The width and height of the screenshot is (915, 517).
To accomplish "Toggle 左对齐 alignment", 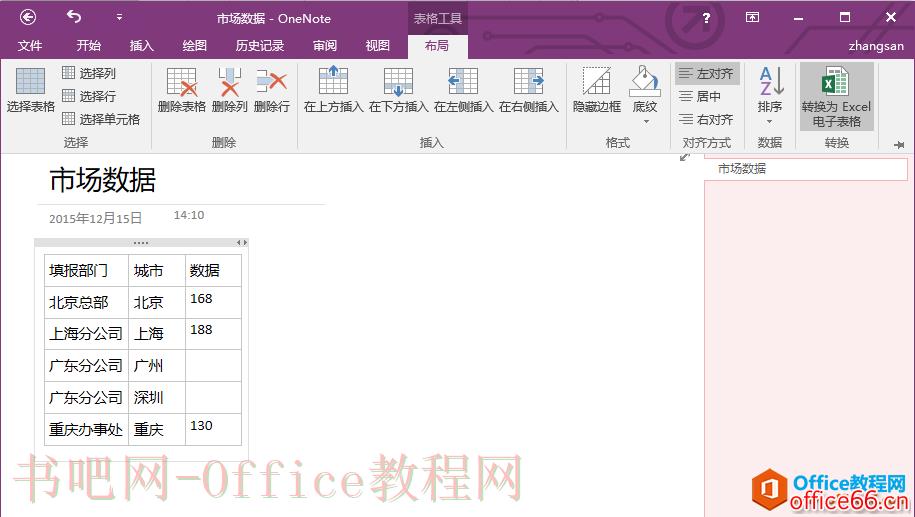I will pyautogui.click(x=707, y=74).
